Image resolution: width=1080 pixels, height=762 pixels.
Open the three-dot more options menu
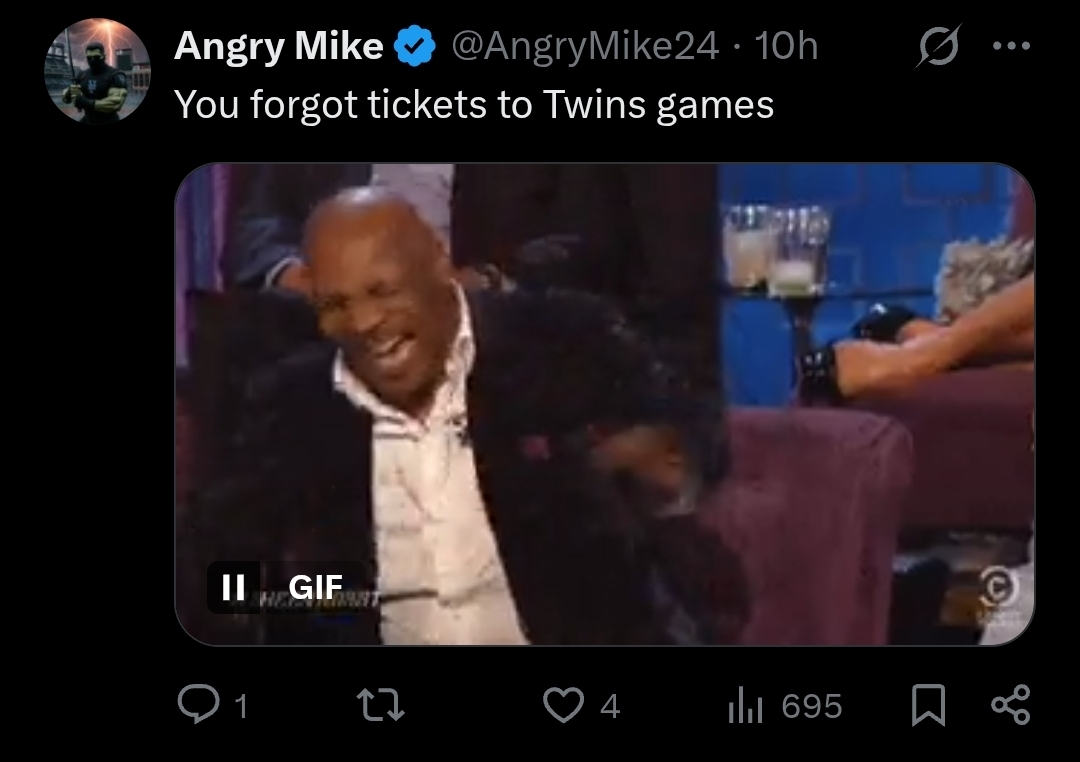click(1012, 46)
